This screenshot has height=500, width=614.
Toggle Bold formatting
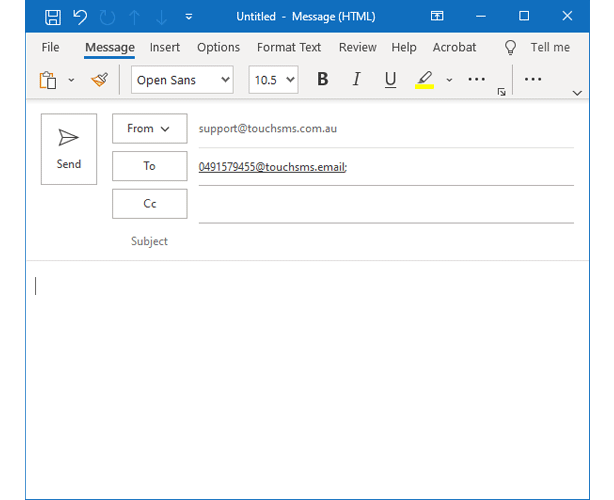[322, 80]
